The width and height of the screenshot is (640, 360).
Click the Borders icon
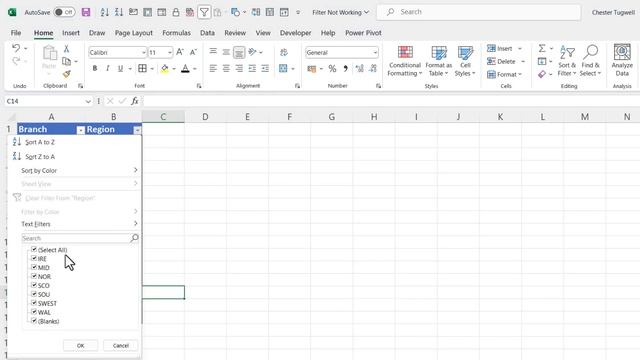point(142,68)
